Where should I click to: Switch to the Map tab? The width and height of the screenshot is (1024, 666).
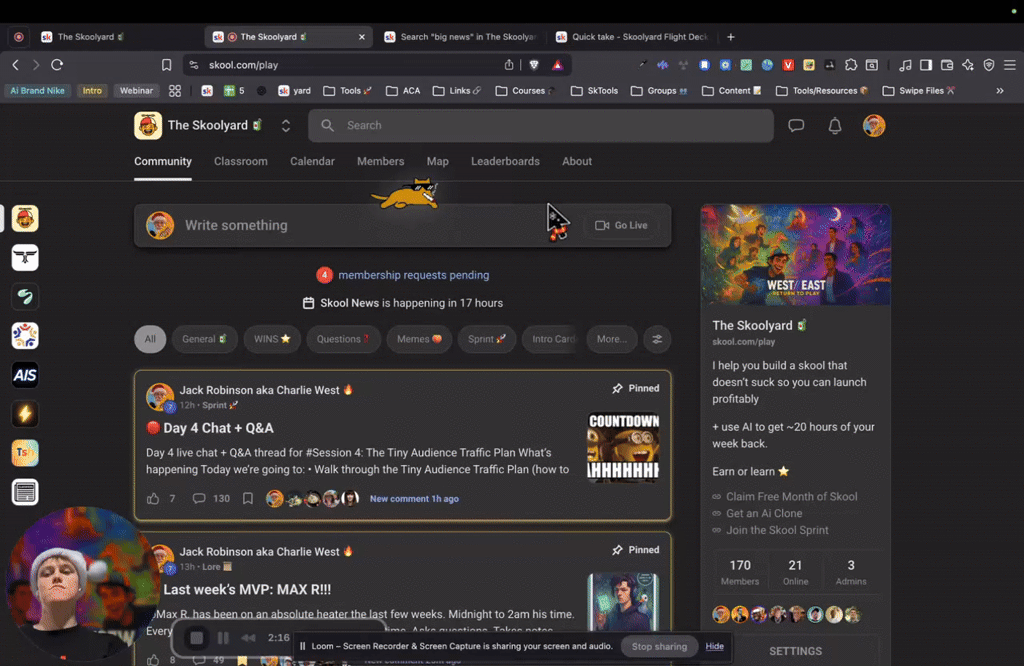point(438,161)
